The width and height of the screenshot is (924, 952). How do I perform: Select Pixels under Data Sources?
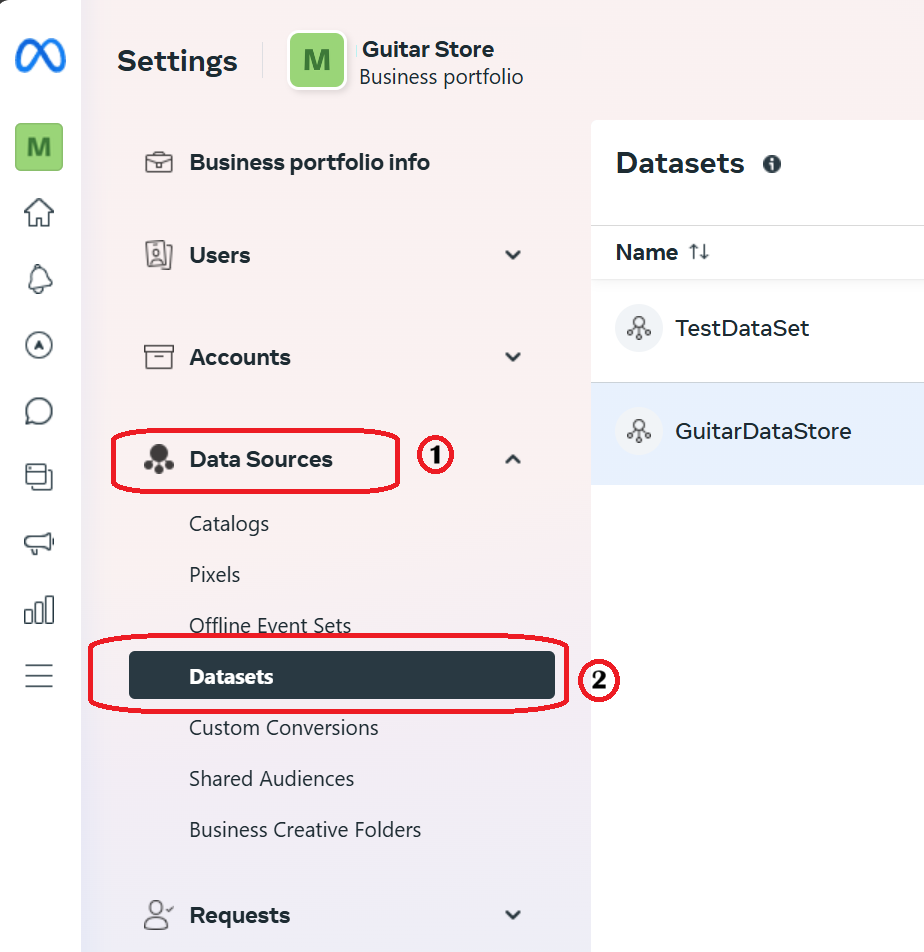coord(214,574)
